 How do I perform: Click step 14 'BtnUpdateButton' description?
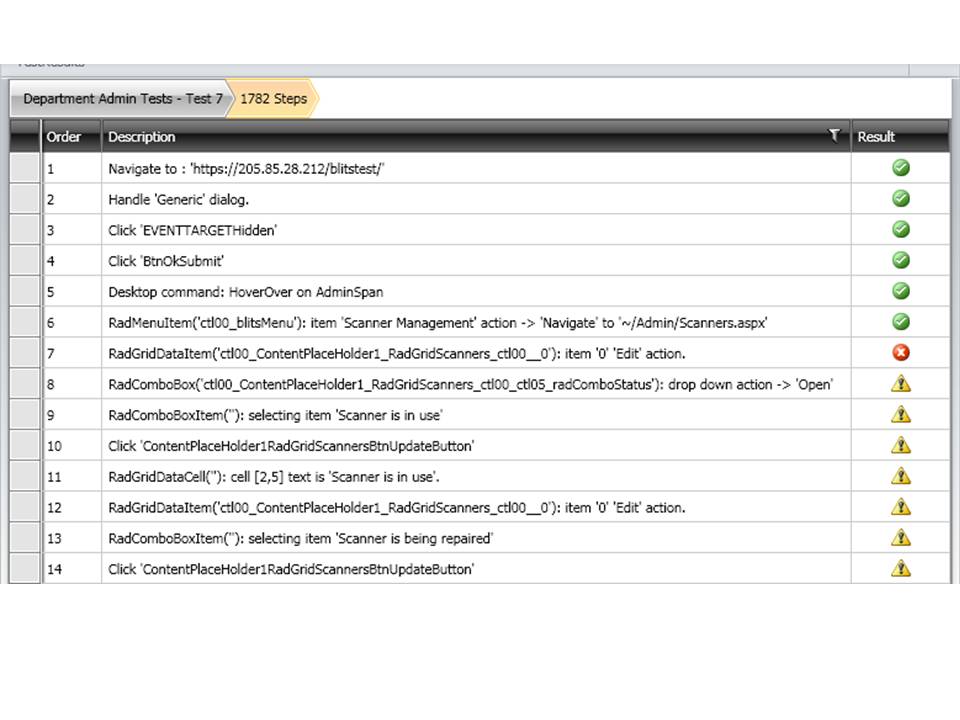point(291,569)
